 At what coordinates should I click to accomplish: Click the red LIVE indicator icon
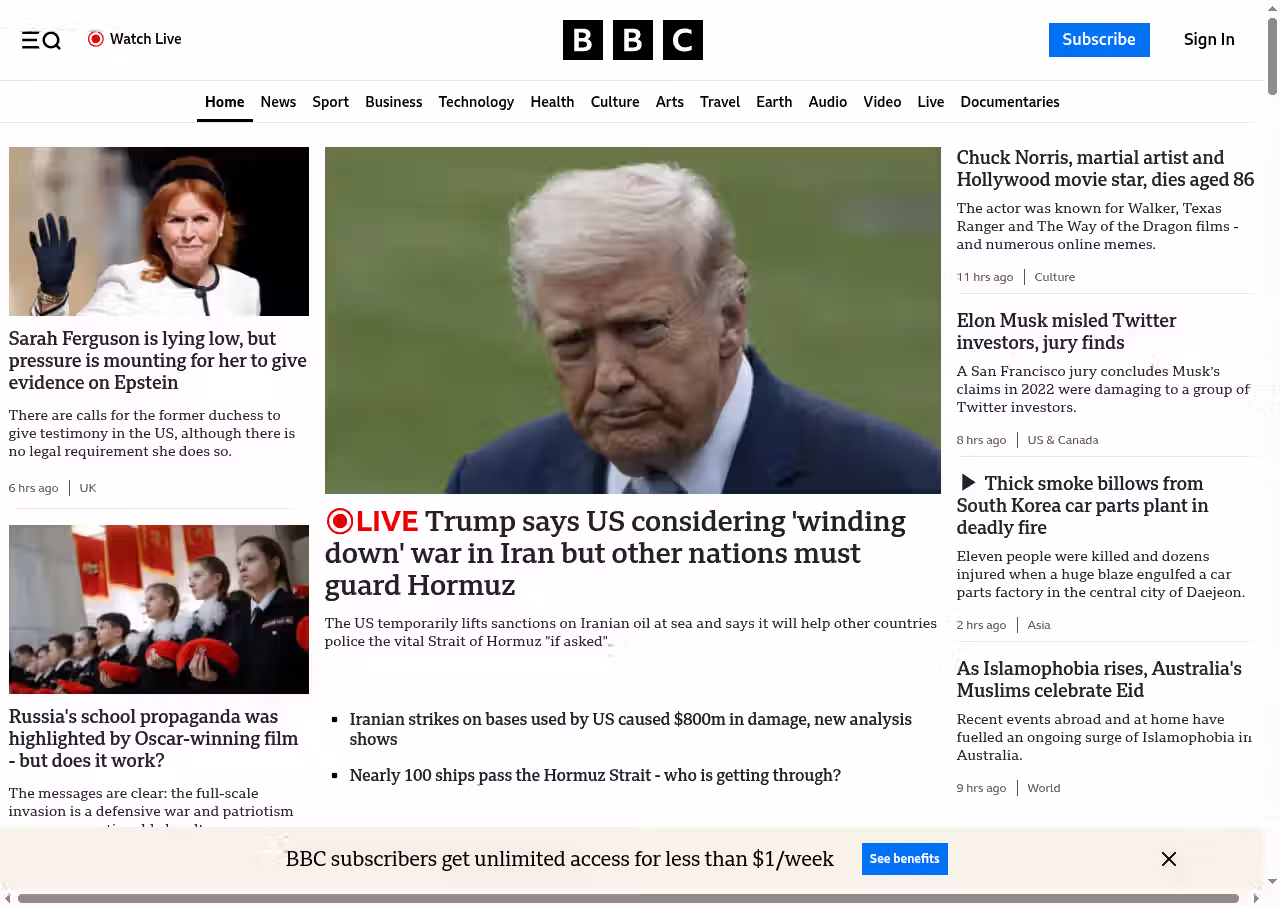340,521
